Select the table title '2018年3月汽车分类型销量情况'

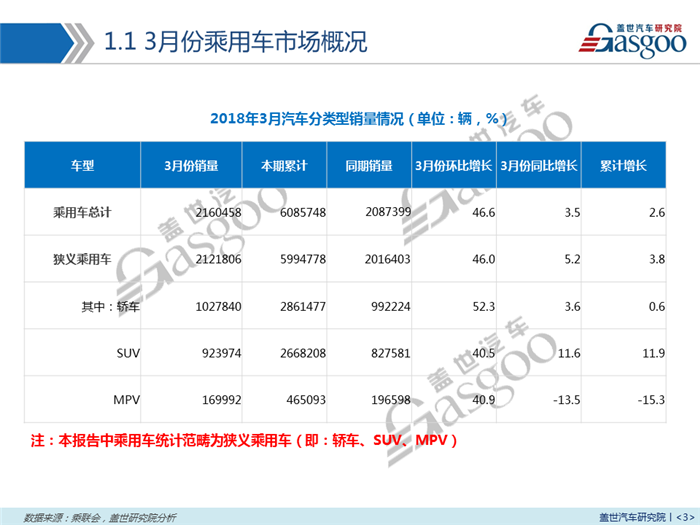[307, 119]
